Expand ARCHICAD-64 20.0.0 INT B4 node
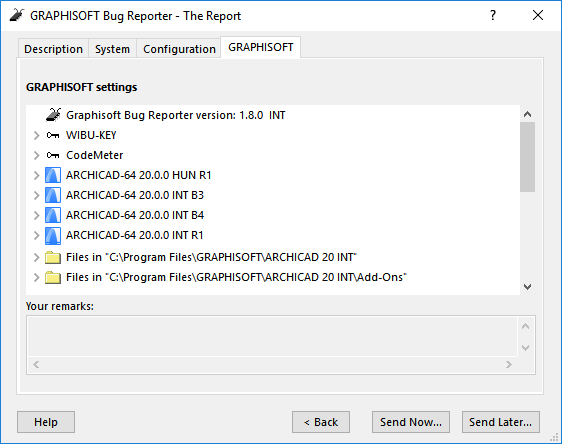Screen dimensions: 562x444 tap(36, 215)
